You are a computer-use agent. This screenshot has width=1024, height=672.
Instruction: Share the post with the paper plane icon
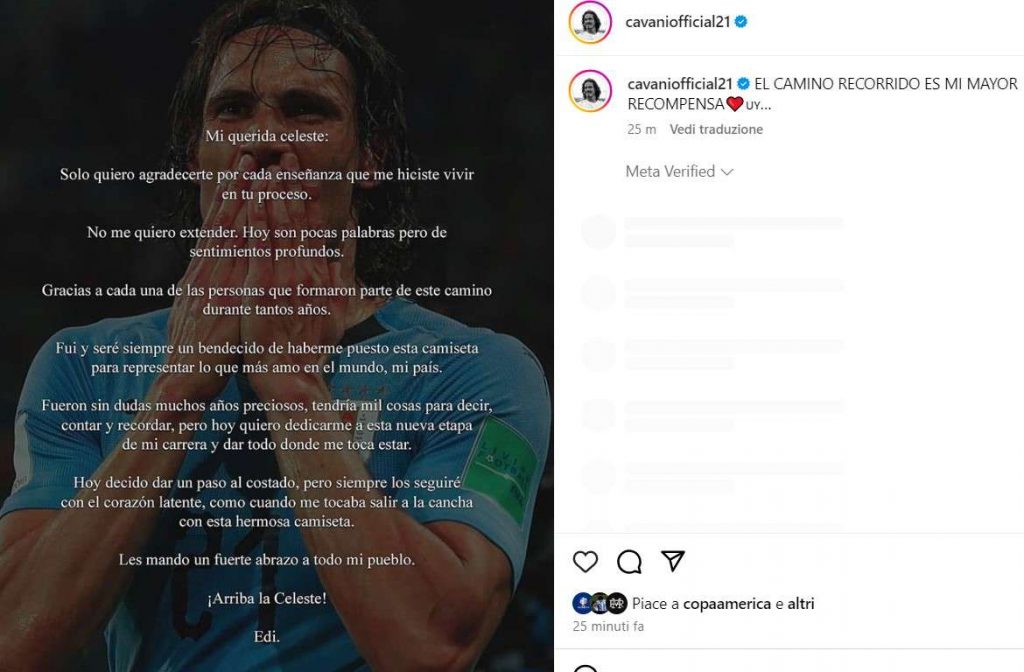(673, 561)
